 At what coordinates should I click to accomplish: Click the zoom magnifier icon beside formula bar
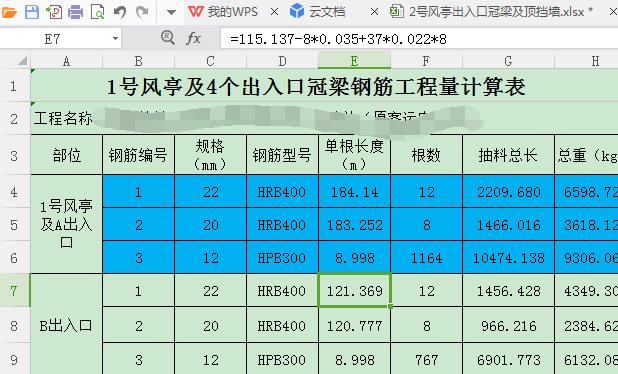[x=168, y=38]
